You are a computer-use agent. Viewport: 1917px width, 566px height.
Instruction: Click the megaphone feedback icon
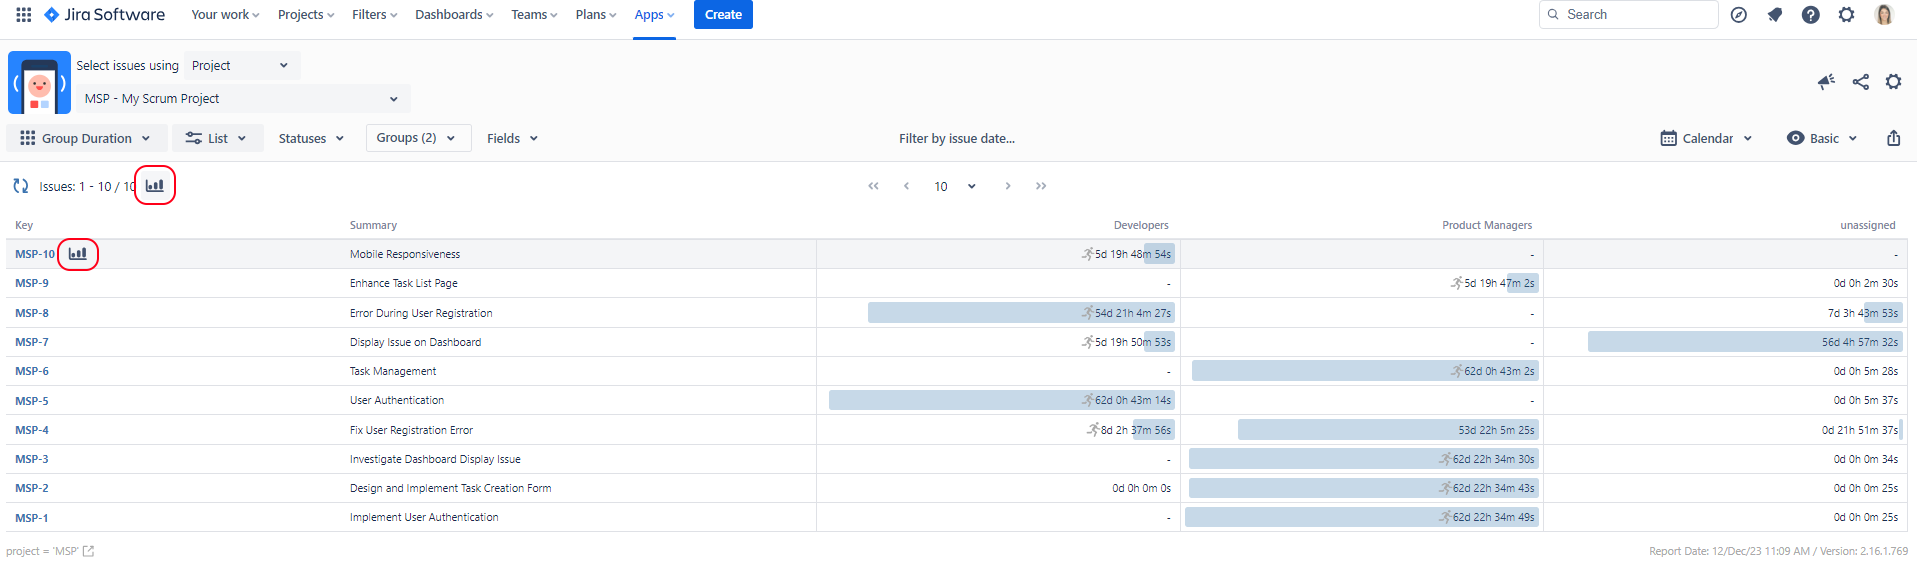[x=1826, y=82]
